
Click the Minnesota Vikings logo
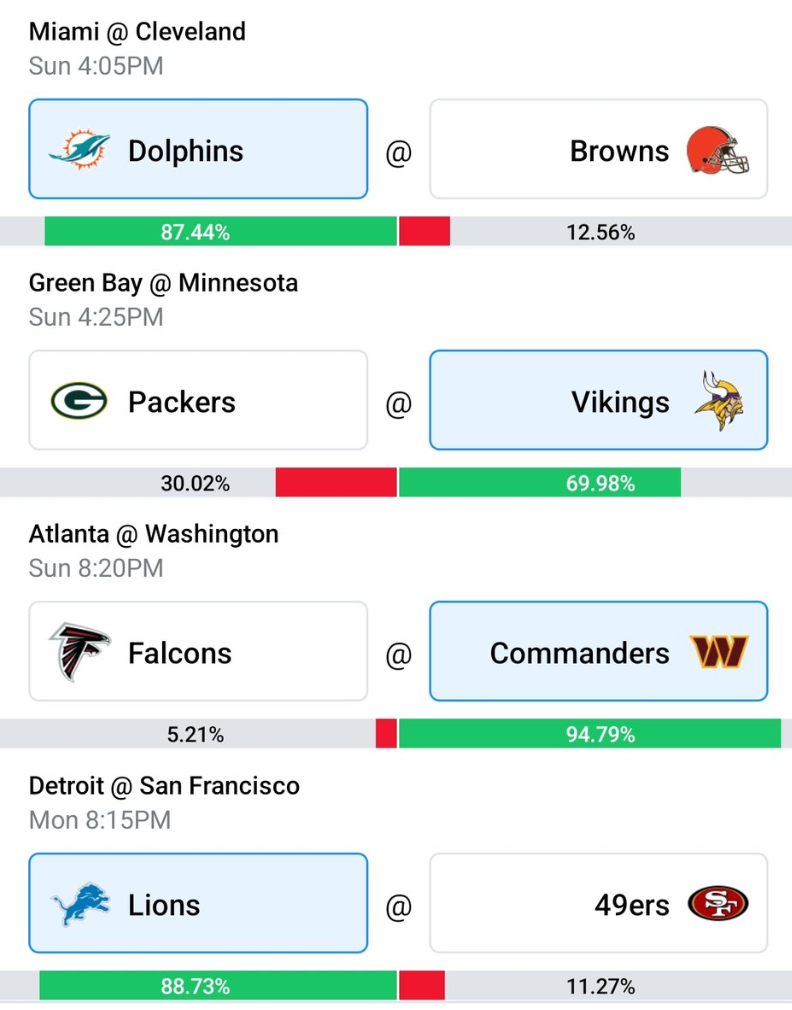[719, 401]
